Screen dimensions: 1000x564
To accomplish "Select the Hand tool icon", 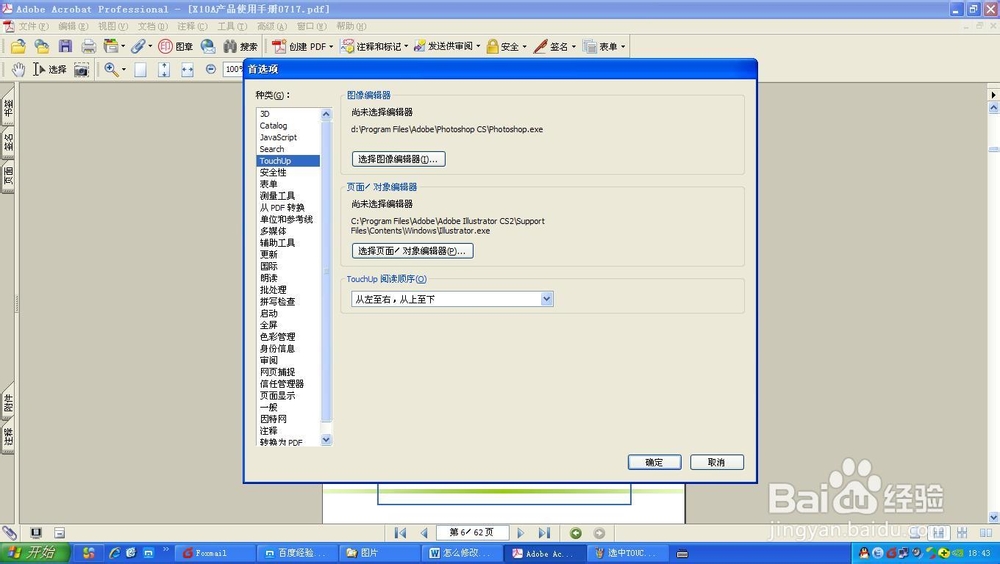I will [18, 70].
